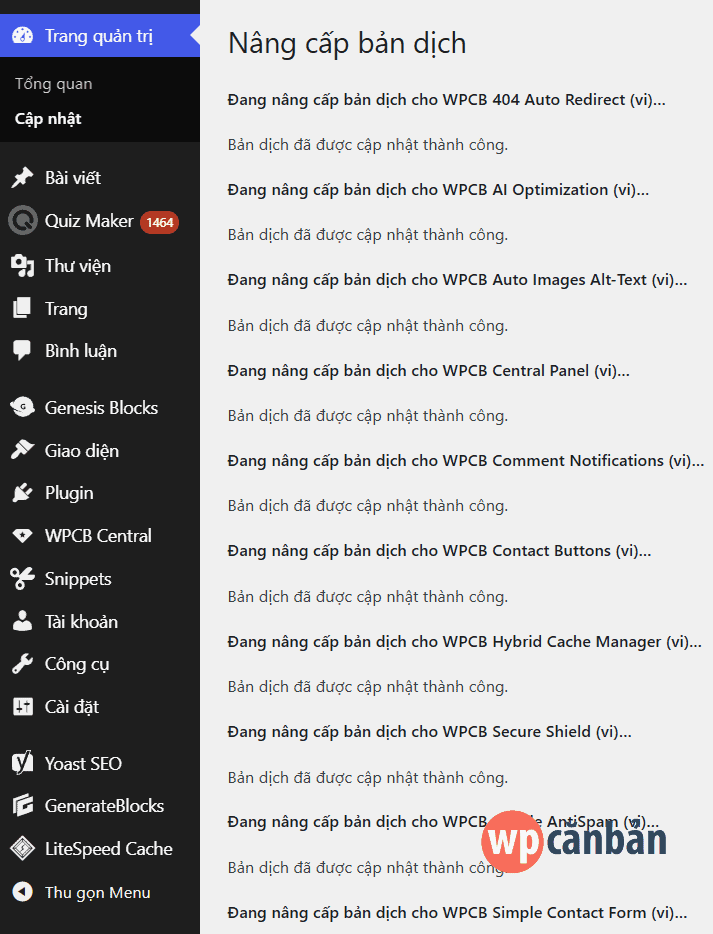Screen dimensions: 713x934
Task: Open the Bài viết menu
Action: 73,178
